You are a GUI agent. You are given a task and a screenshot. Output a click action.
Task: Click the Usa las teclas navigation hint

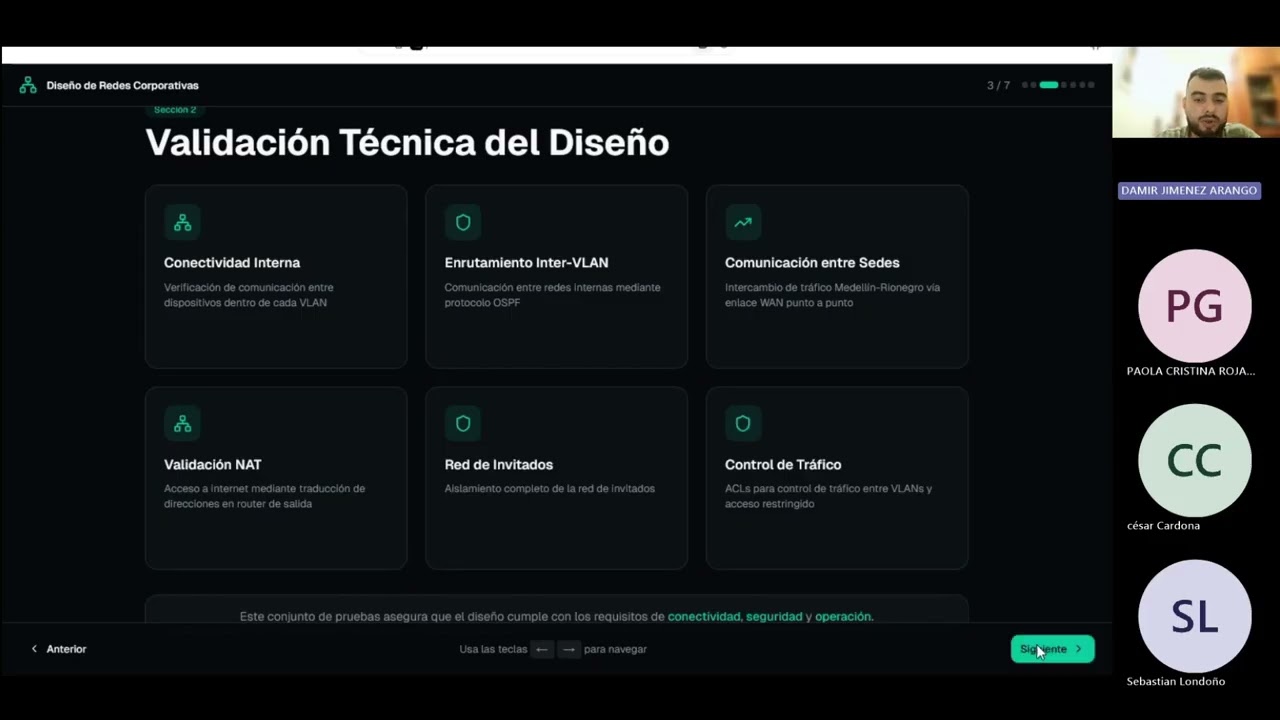[x=553, y=649]
